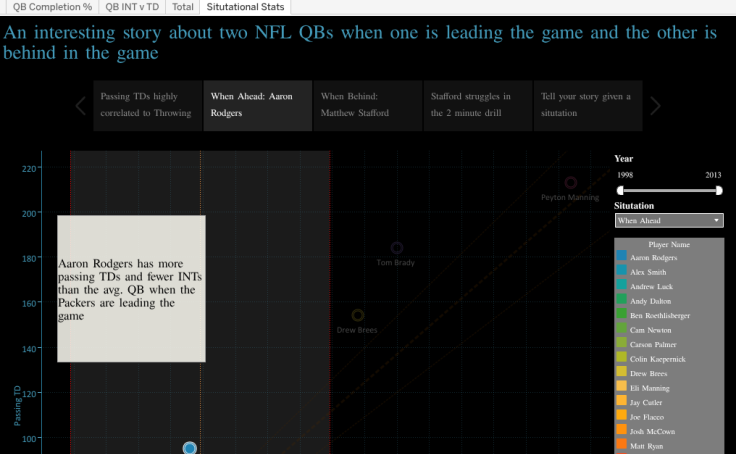736x454 pixels.
Task: Go to next story point arrow
Action: click(655, 106)
